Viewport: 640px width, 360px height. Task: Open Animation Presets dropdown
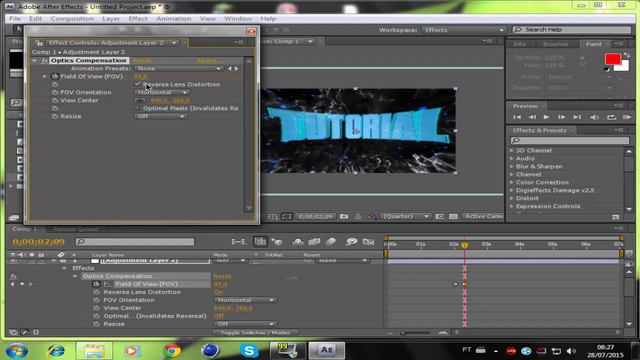pyautogui.click(x=179, y=69)
